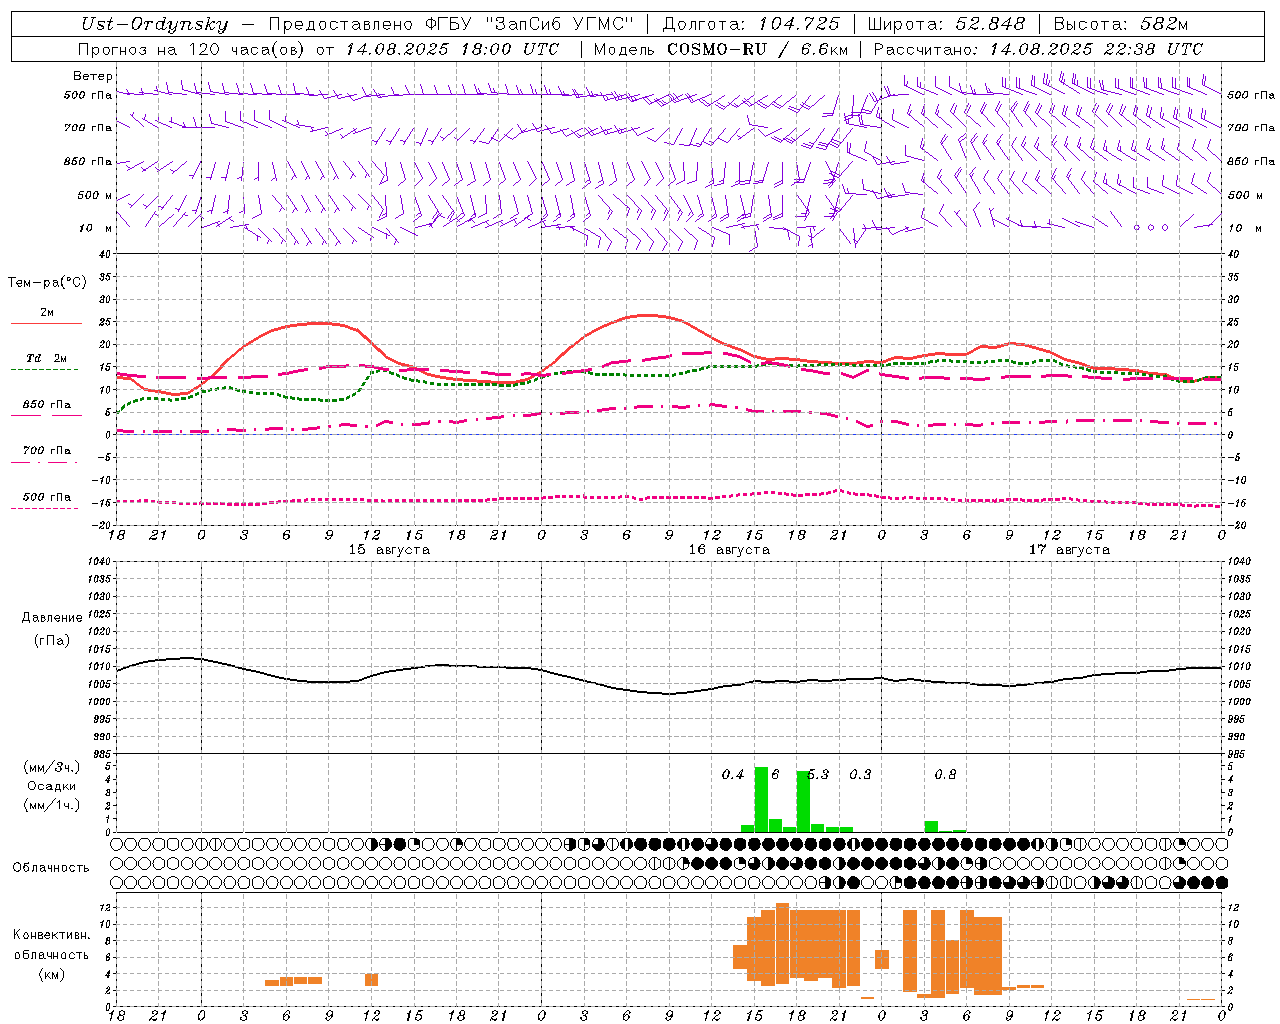Select the Td 2м dew point legend entry

tap(47, 358)
